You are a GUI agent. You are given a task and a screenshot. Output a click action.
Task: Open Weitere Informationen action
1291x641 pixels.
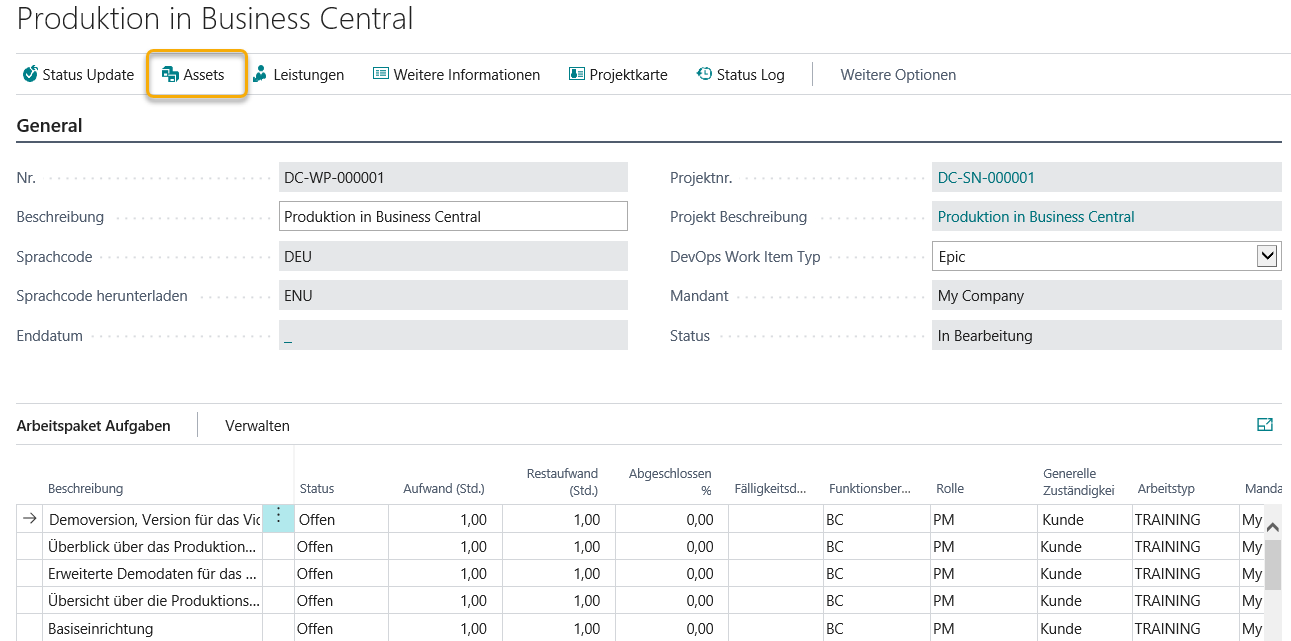pyautogui.click(x=456, y=74)
